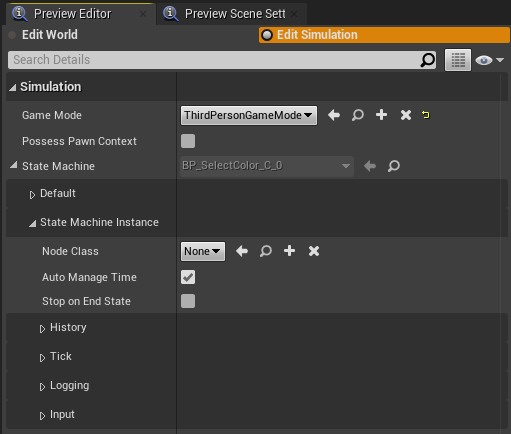The width and height of the screenshot is (511, 434).
Task: Clear Game Mode with X icon
Action: click(406, 115)
